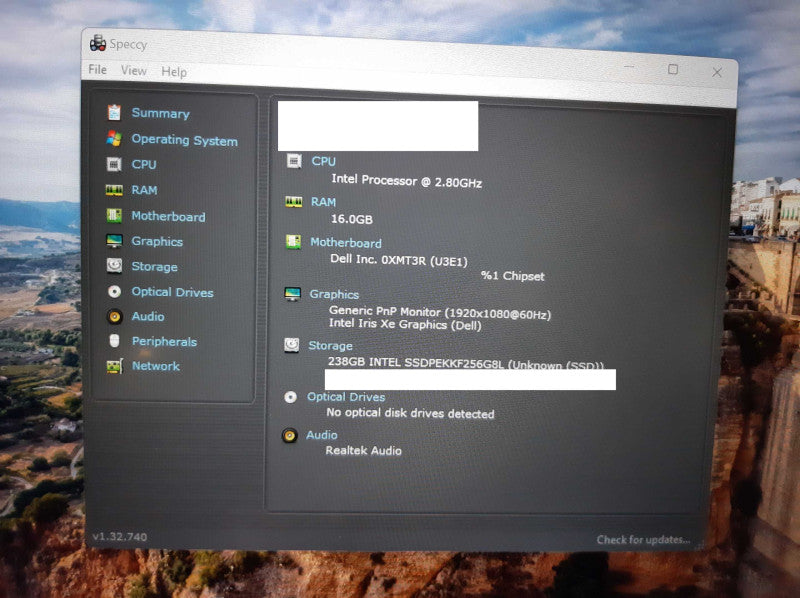The height and width of the screenshot is (598, 800).
Task: Minimize the Speccy window
Action: [x=629, y=66]
